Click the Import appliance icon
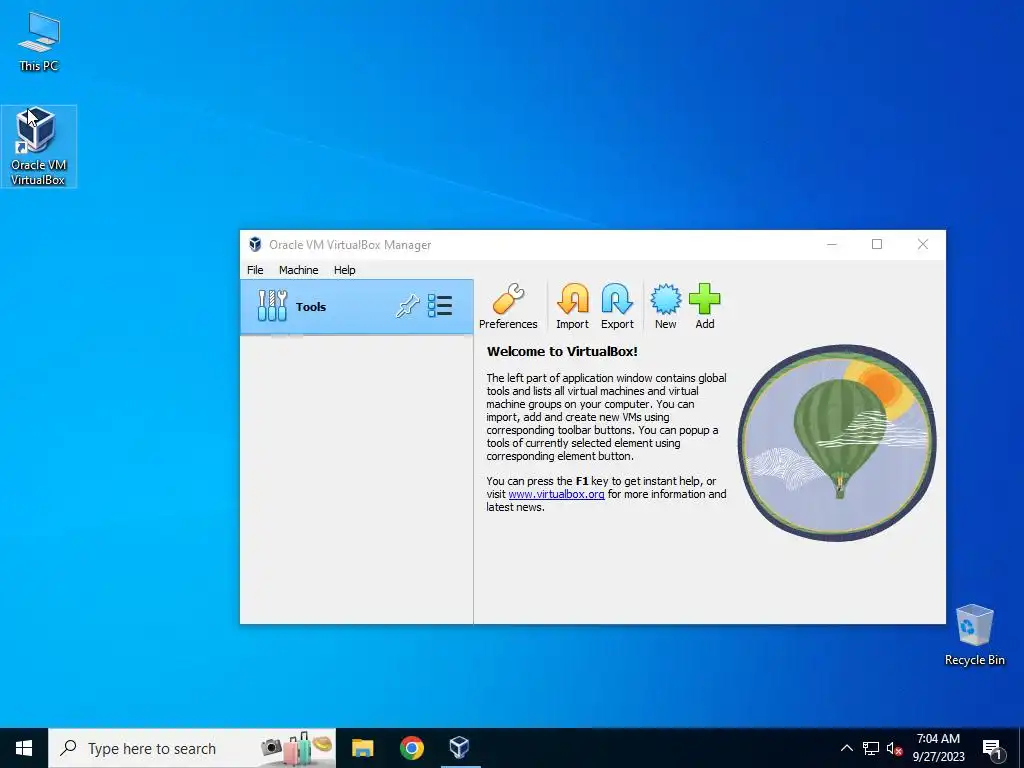 pyautogui.click(x=572, y=306)
